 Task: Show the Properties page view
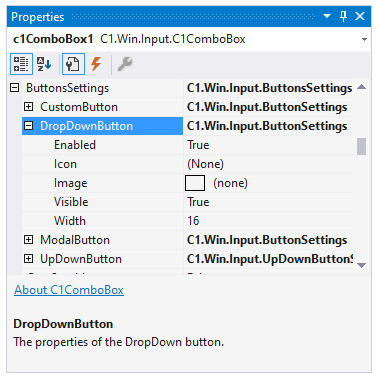coord(73,64)
